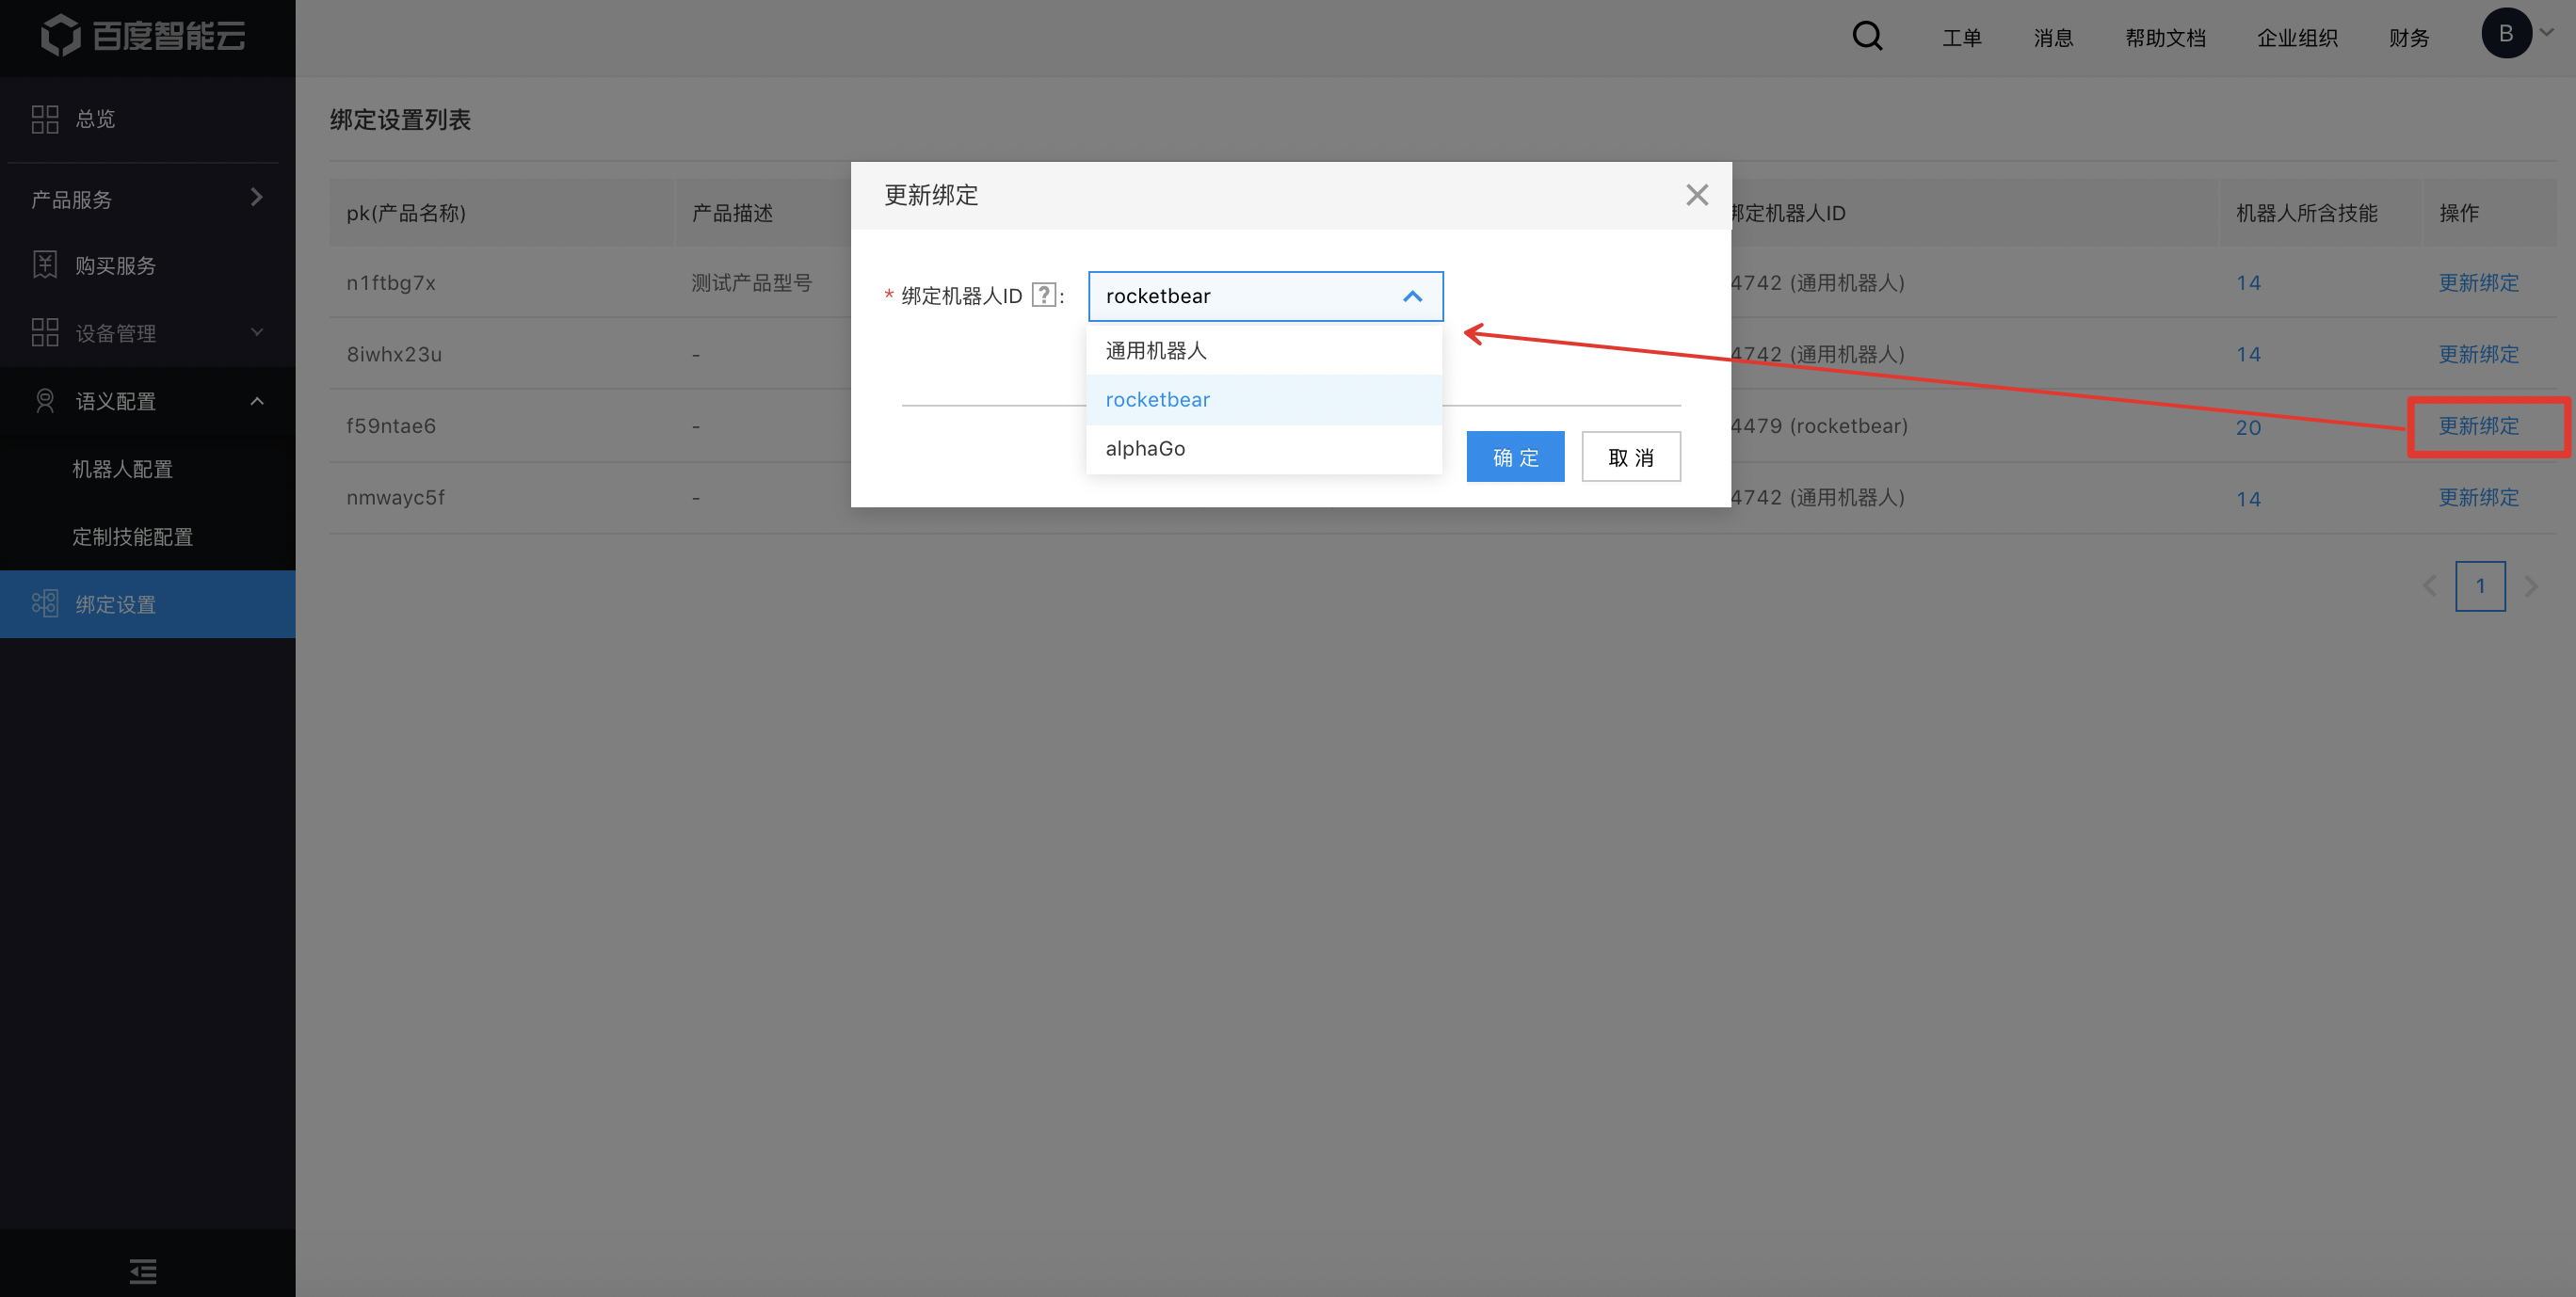Viewport: 2576px width, 1297px height.
Task: Click the 绑定机器人ID combo box
Action: (x=1265, y=296)
